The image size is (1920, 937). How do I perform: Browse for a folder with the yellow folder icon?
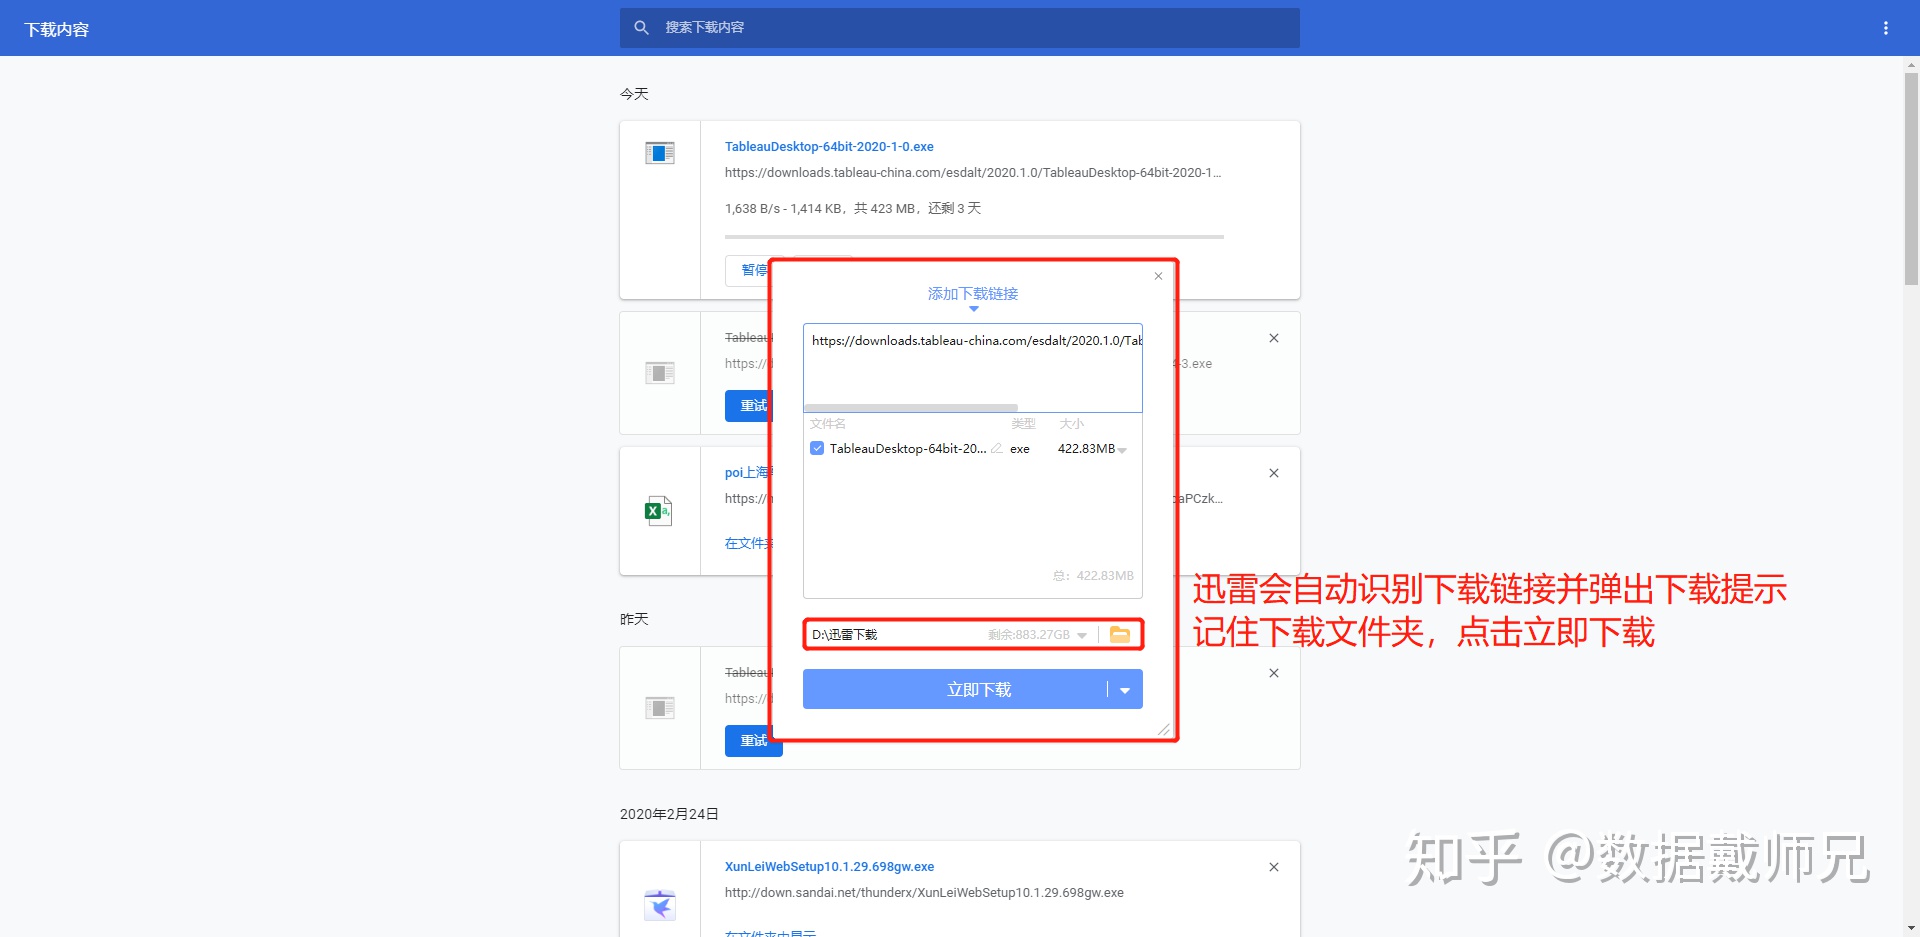(1120, 635)
